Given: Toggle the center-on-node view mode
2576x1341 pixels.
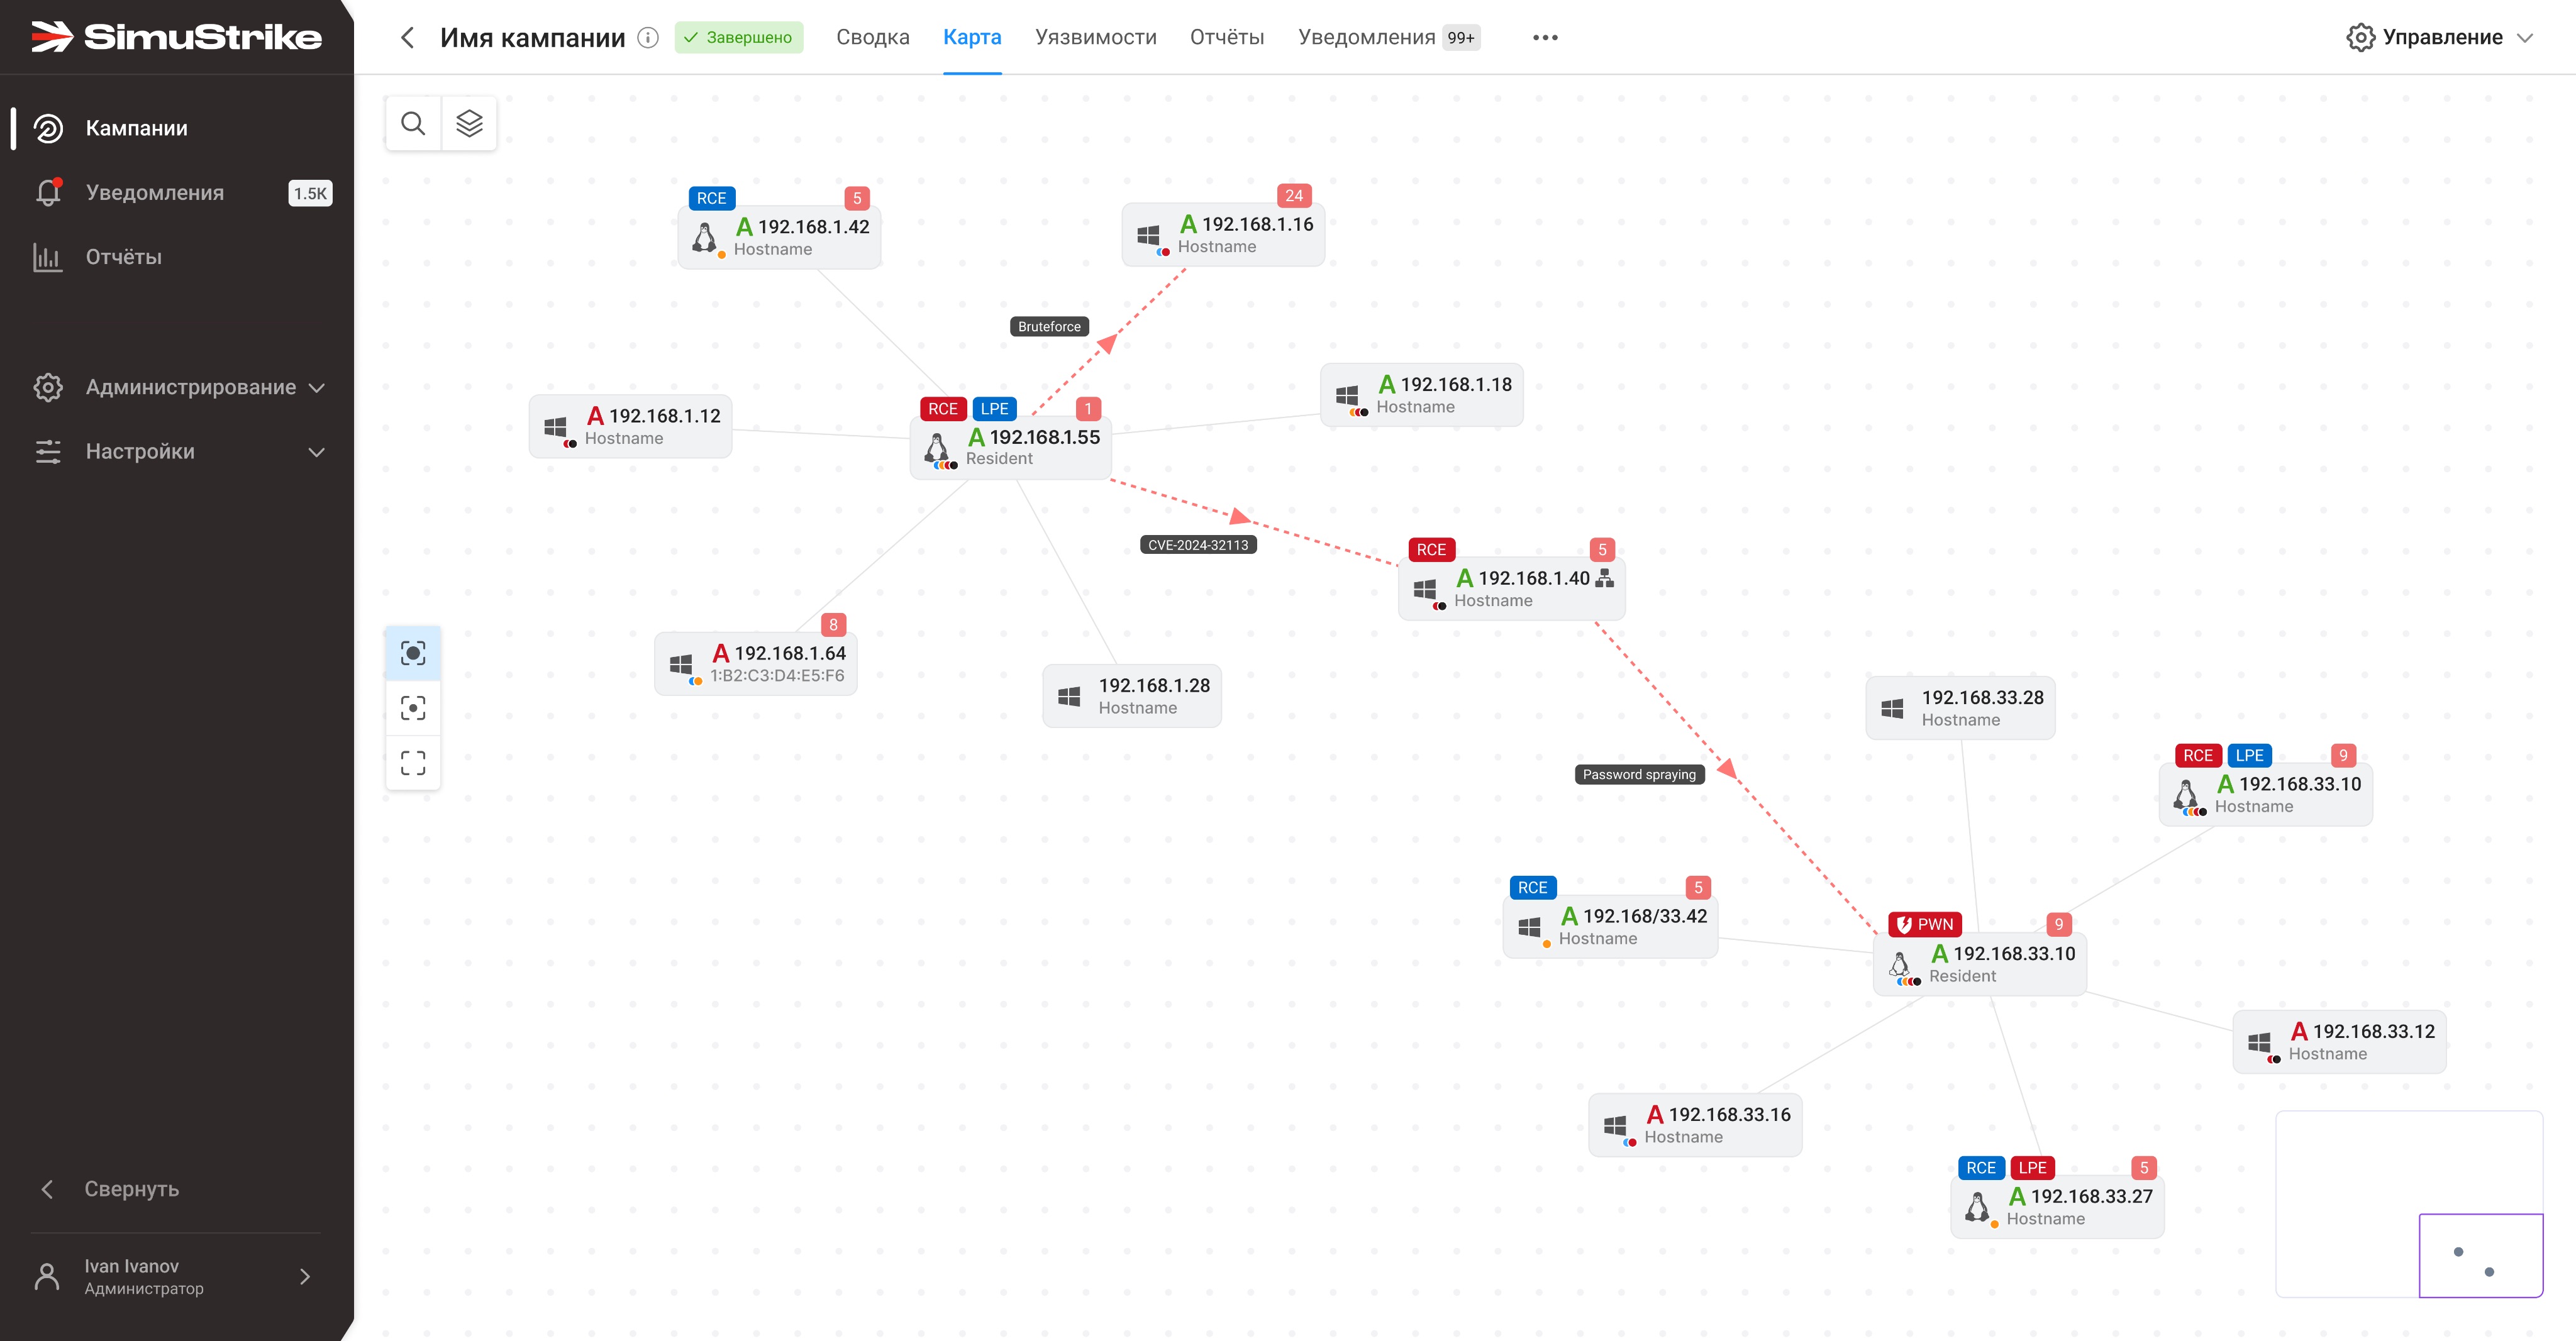Looking at the screenshot, I should [x=413, y=708].
